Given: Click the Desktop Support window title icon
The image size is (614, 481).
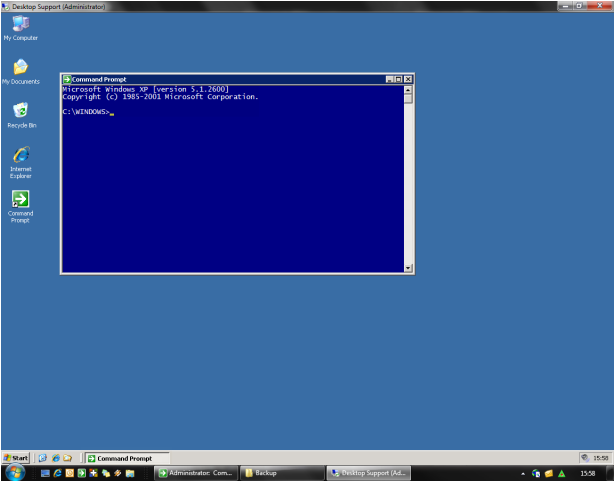Looking at the screenshot, I should (x=5, y=6).
